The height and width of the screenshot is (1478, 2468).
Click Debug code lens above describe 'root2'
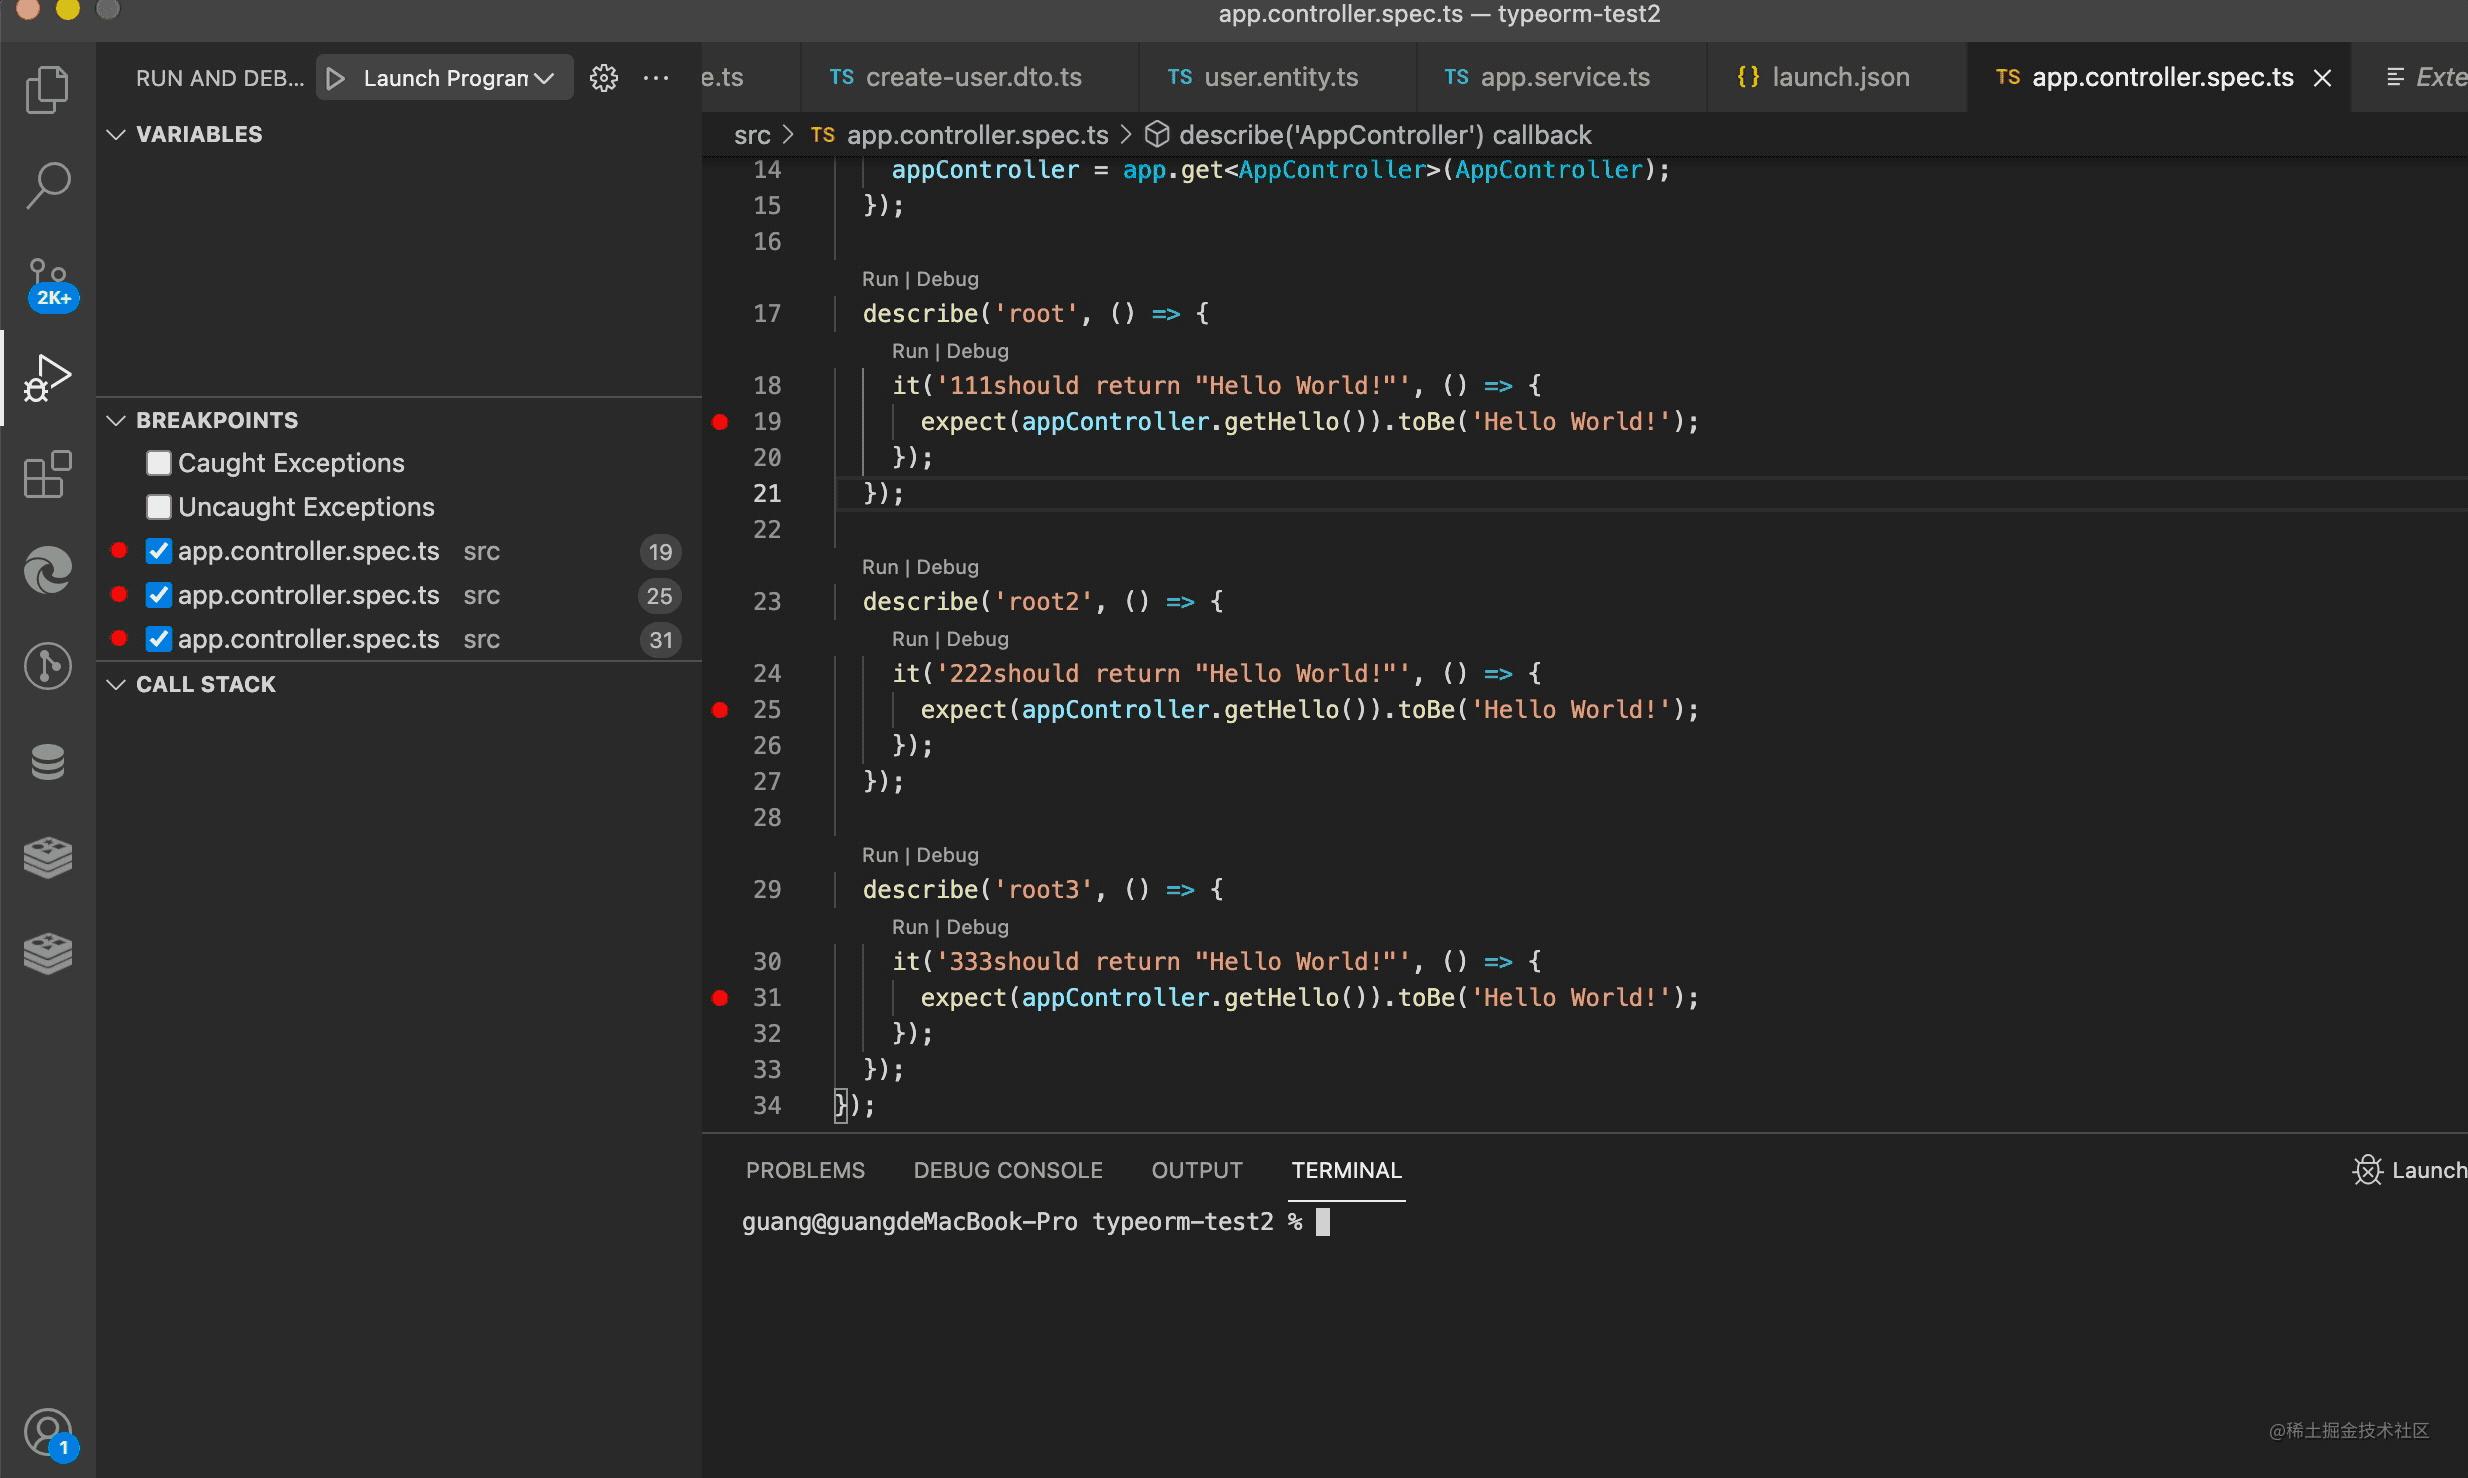(x=947, y=567)
